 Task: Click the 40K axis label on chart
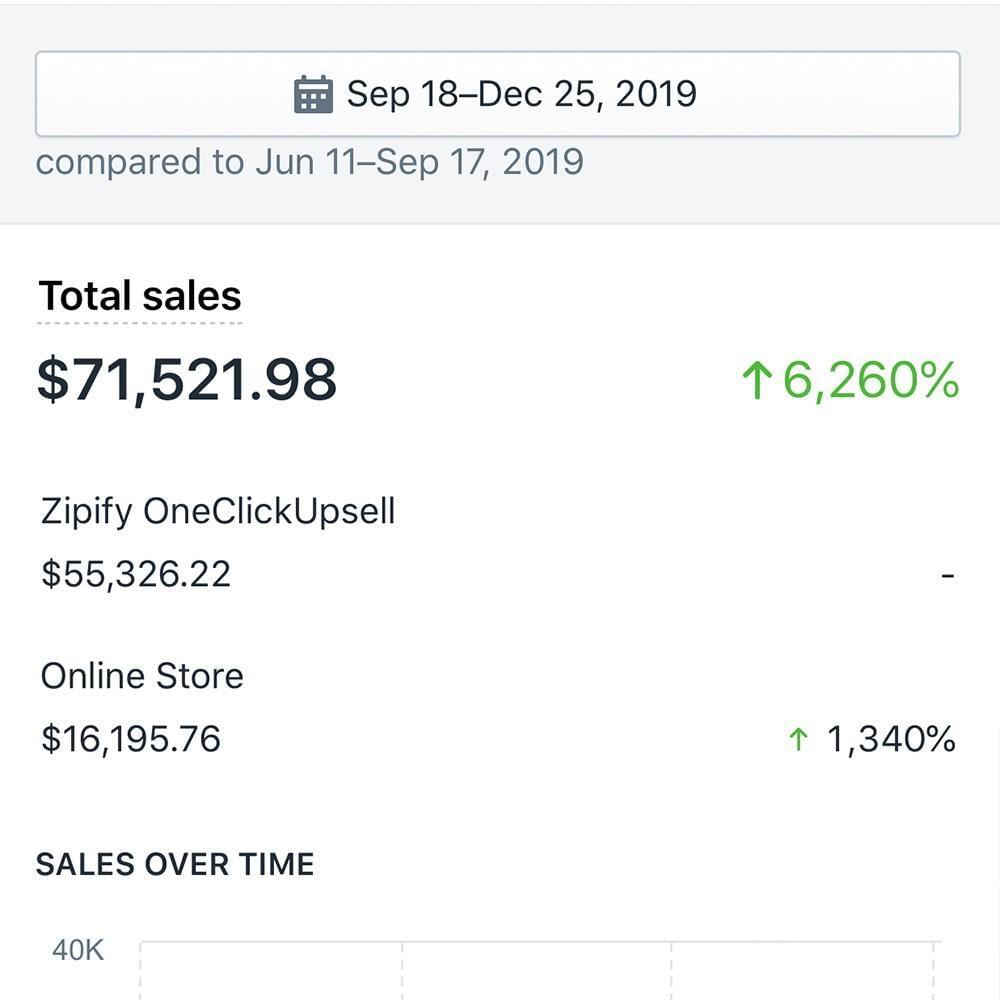78,950
